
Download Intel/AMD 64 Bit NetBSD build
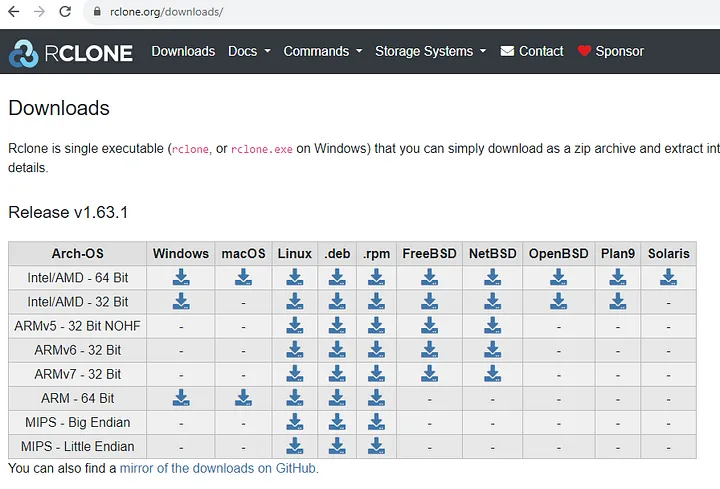(x=493, y=277)
